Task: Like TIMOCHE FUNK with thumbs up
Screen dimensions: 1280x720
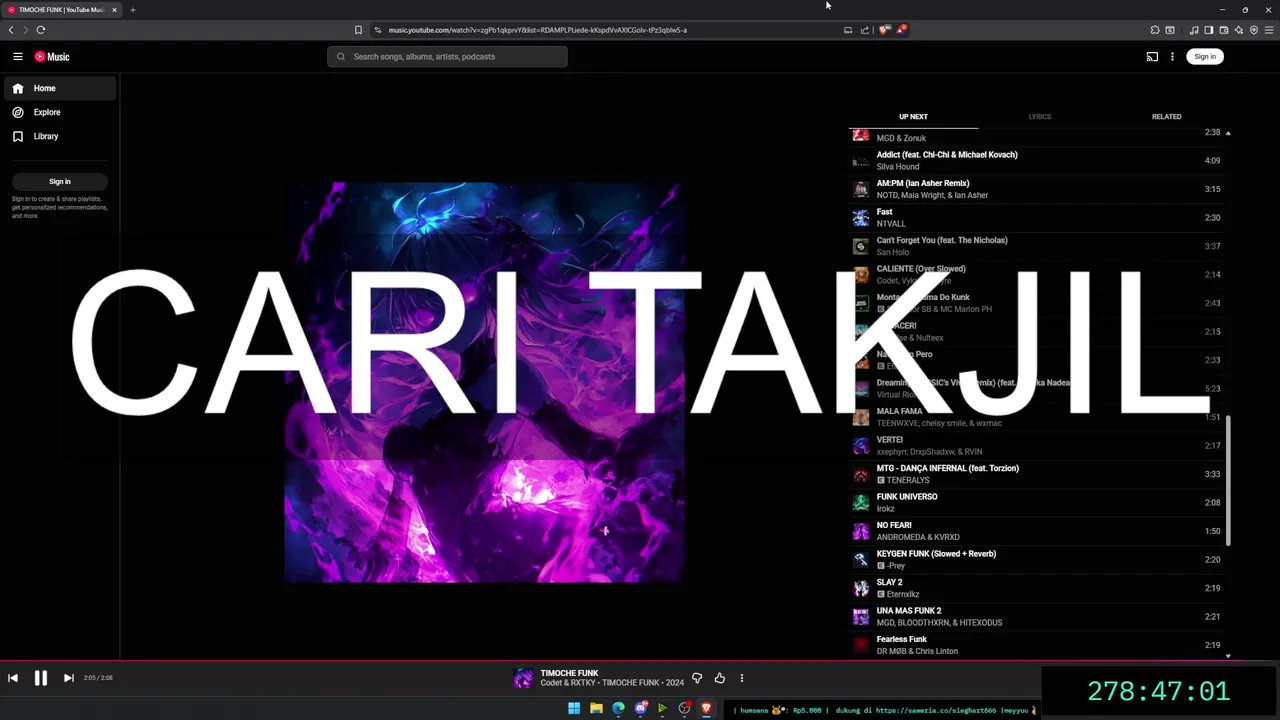Action: click(719, 678)
